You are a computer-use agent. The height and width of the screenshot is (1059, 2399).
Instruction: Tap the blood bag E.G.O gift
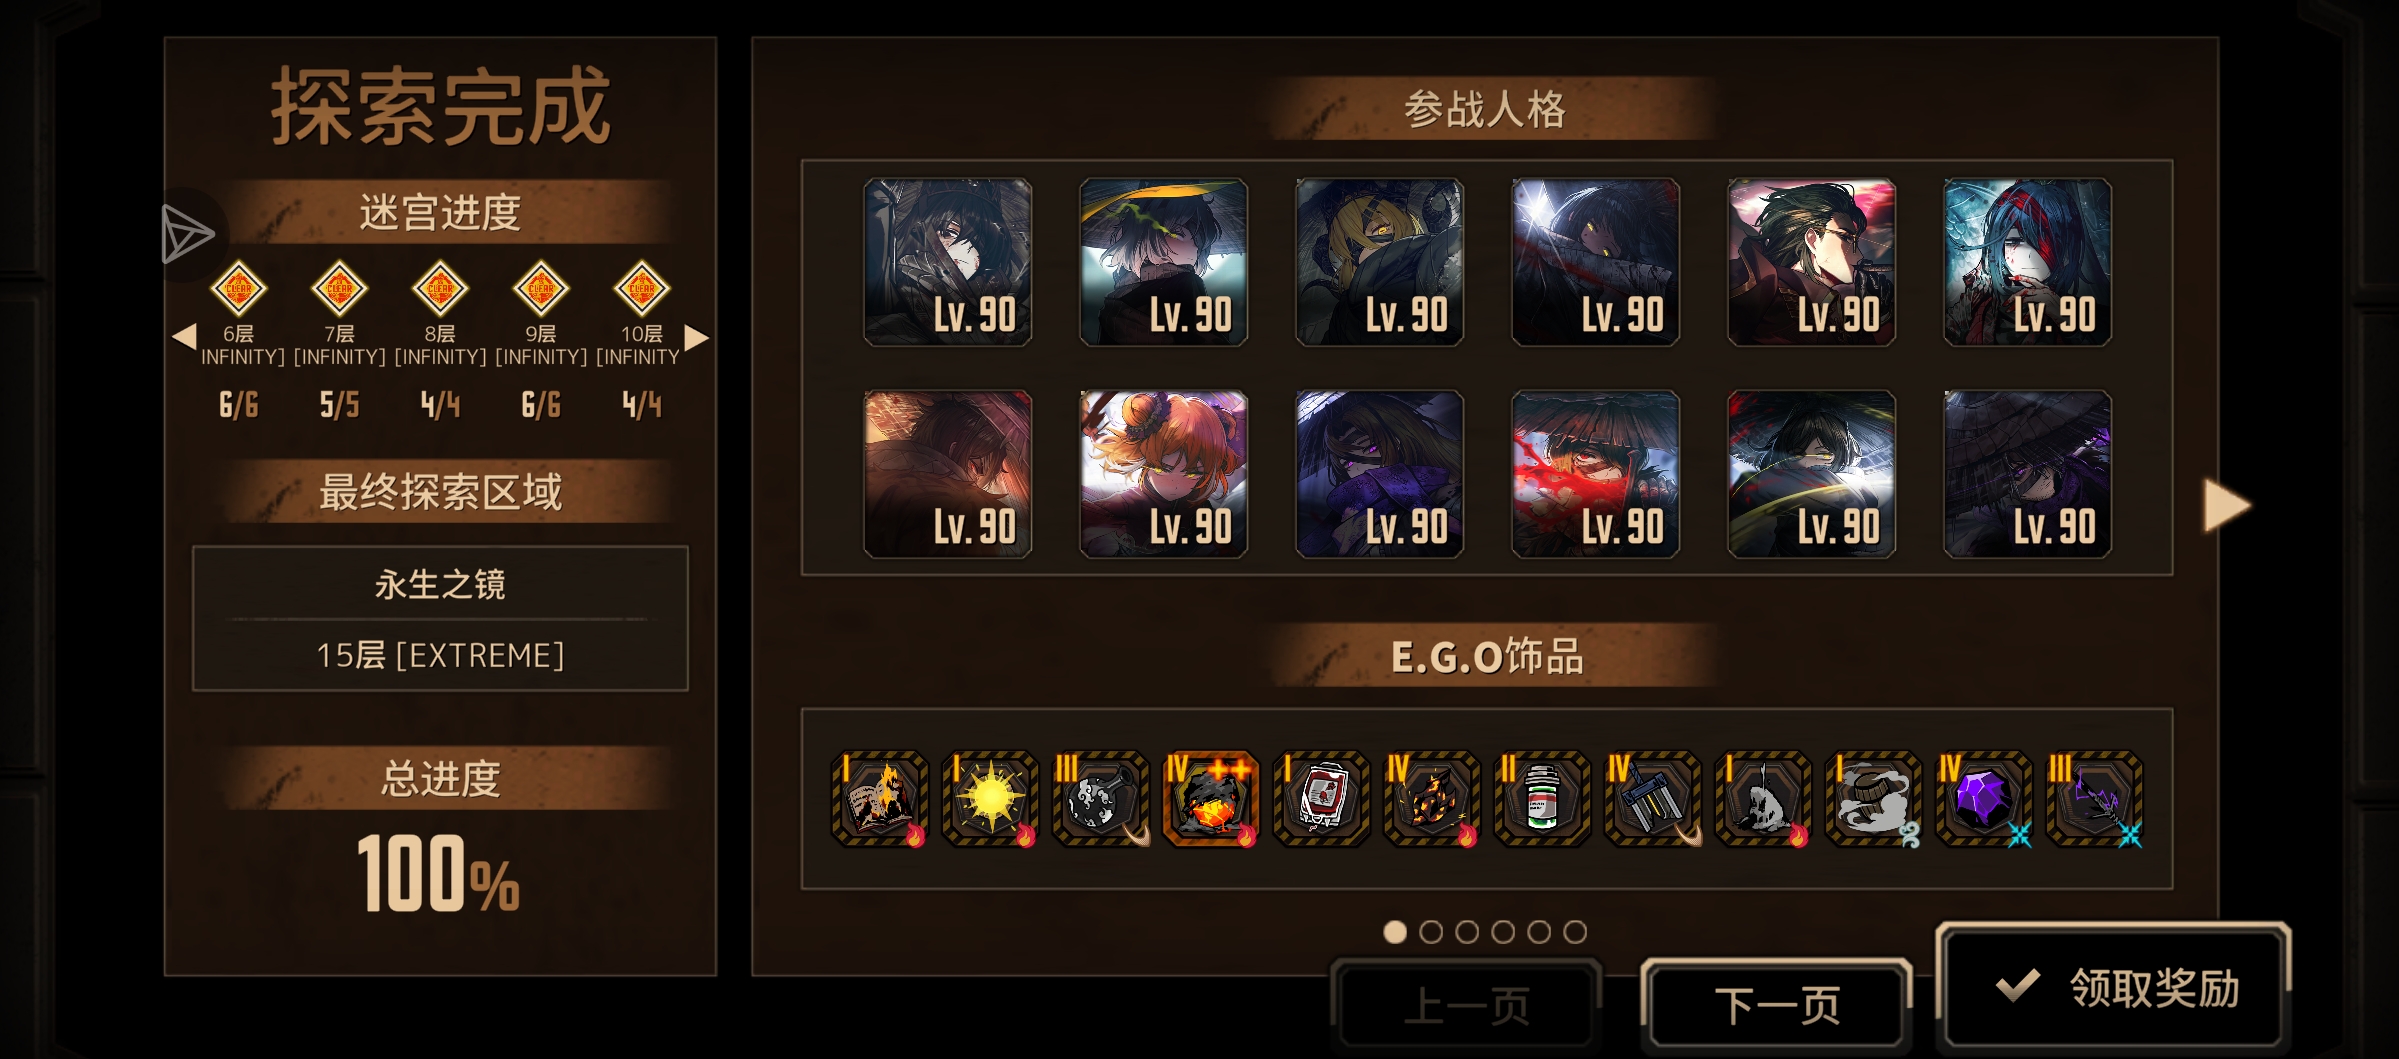click(x=1322, y=799)
